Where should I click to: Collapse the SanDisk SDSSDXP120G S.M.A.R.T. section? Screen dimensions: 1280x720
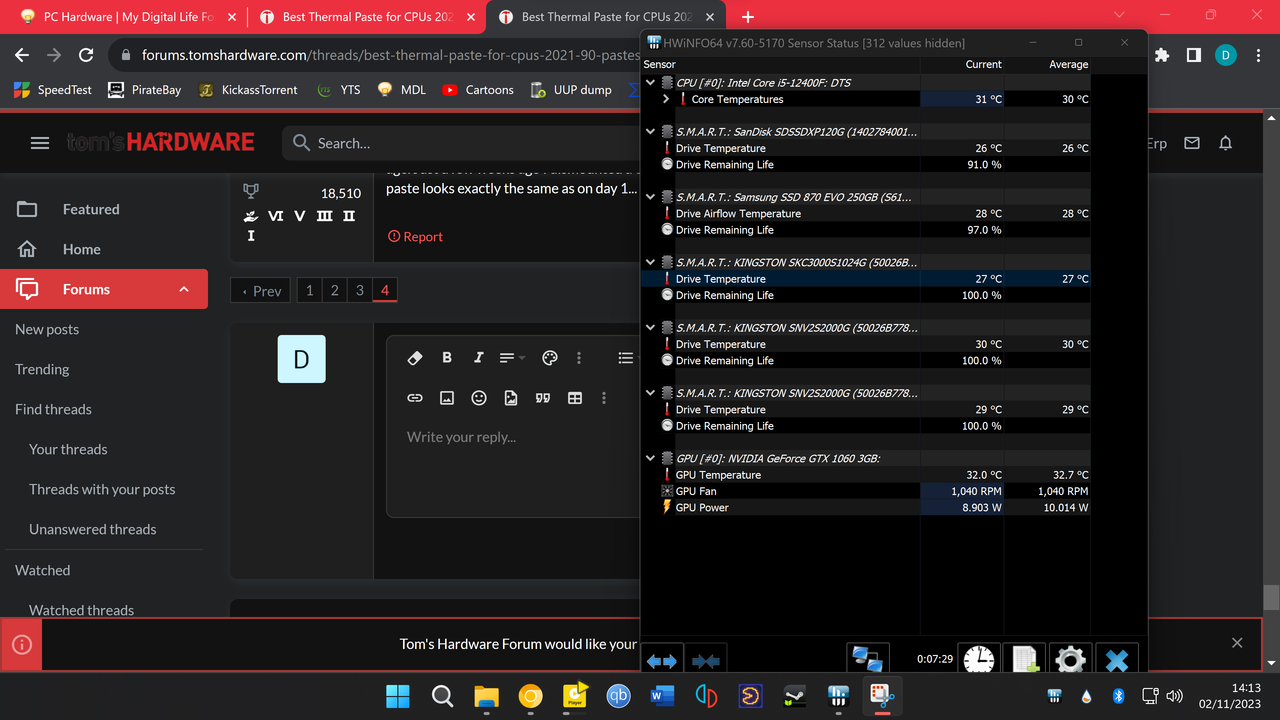(651, 132)
